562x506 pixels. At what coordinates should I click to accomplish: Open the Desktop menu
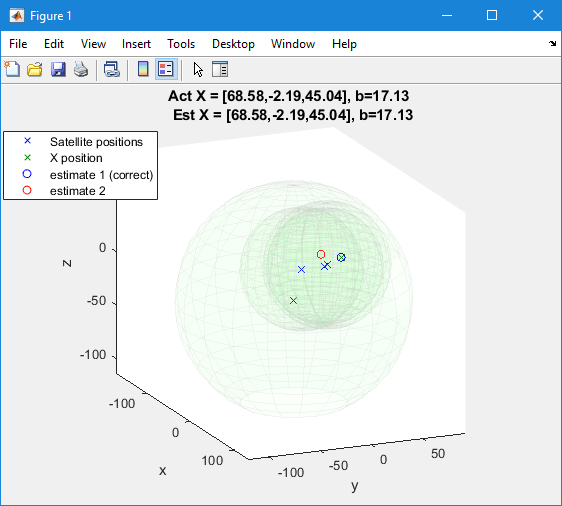233,44
